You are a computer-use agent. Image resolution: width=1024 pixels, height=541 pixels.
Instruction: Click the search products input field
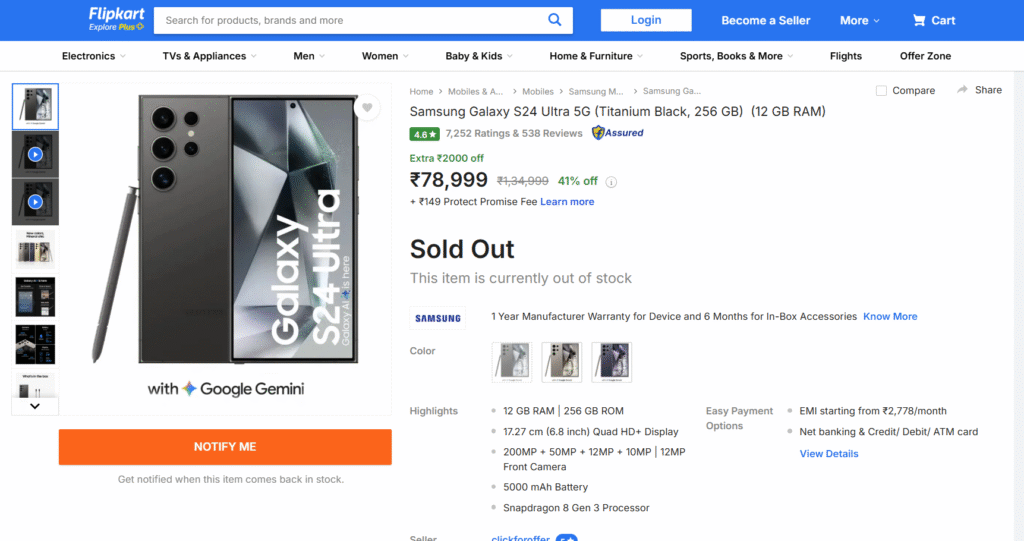350,20
